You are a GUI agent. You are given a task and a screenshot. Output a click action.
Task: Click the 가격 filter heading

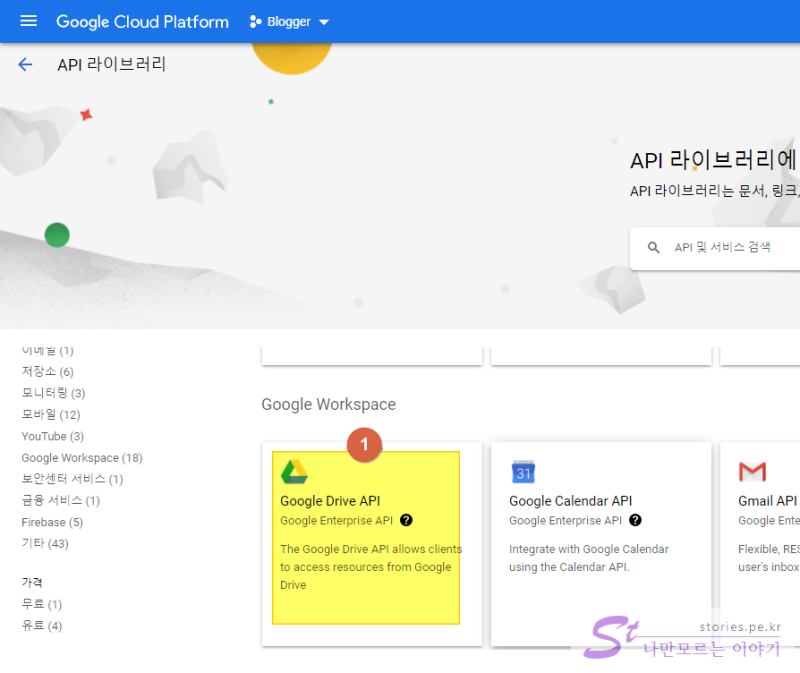[32, 582]
